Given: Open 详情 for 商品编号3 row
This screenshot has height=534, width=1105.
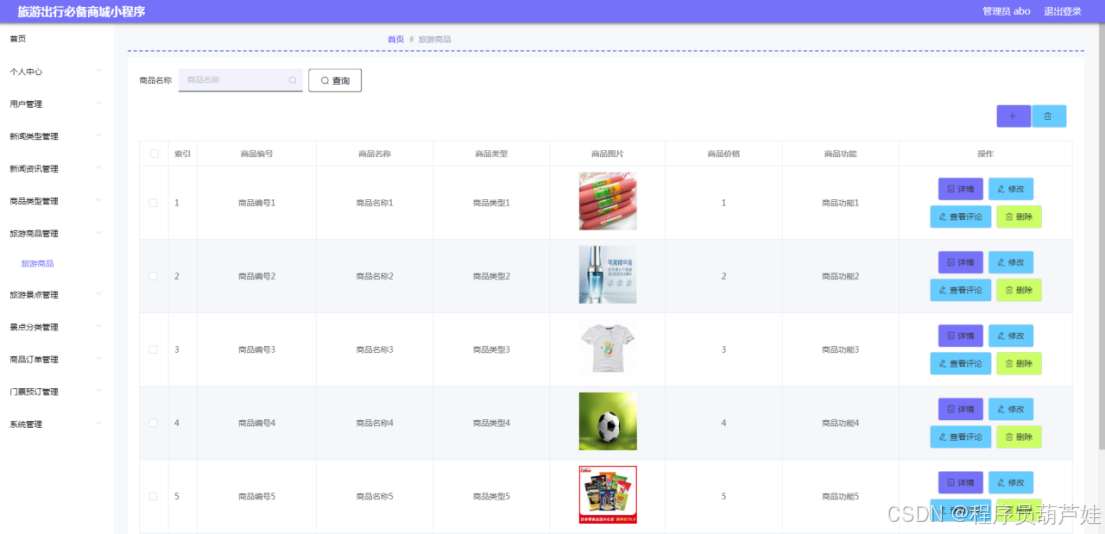Looking at the screenshot, I should click(x=961, y=335).
